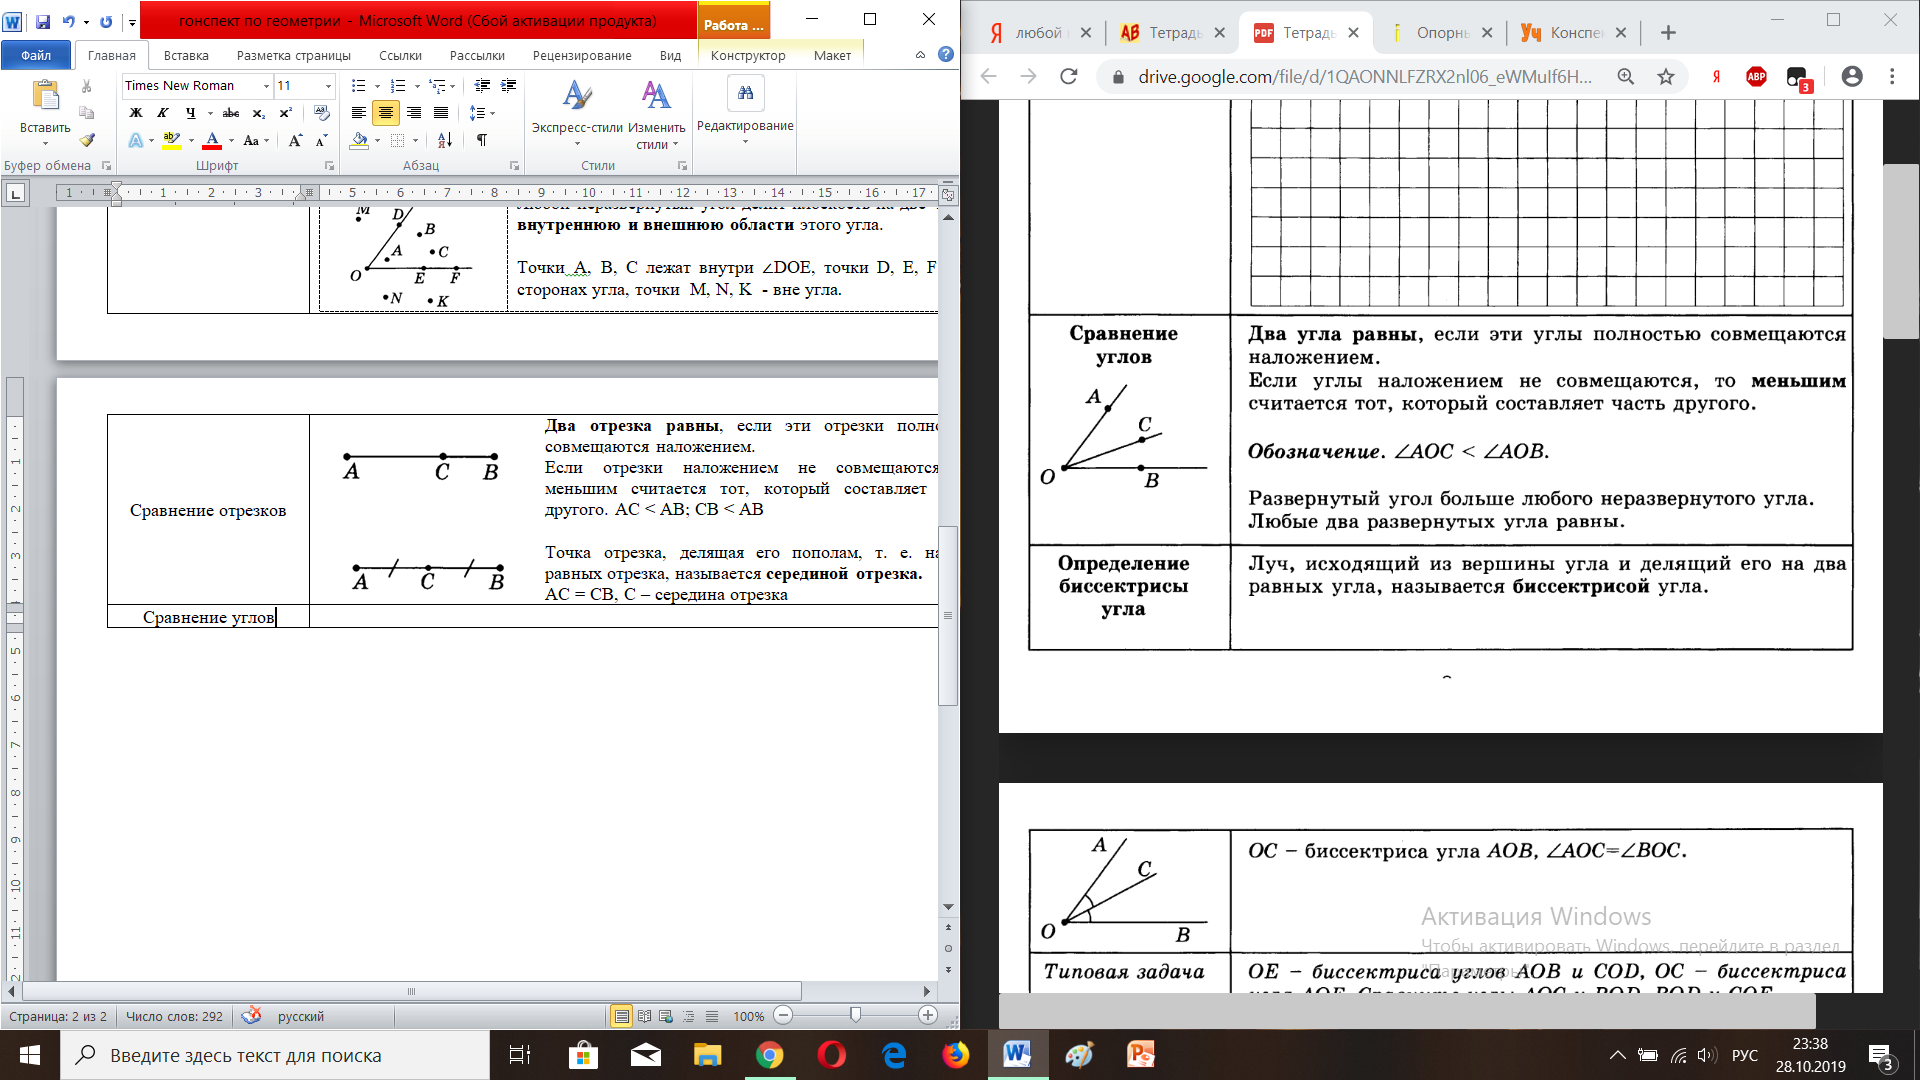The image size is (1920, 1080).
Task: Justify the paragraph text
Action: point(441,113)
